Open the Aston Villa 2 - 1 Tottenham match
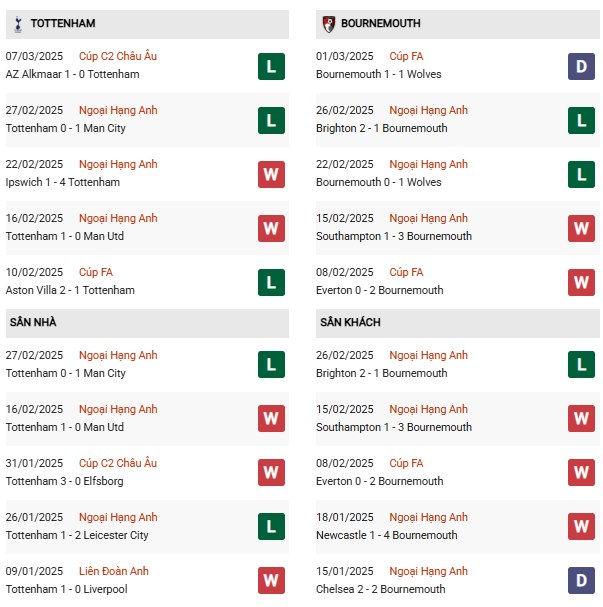 [x=70, y=290]
